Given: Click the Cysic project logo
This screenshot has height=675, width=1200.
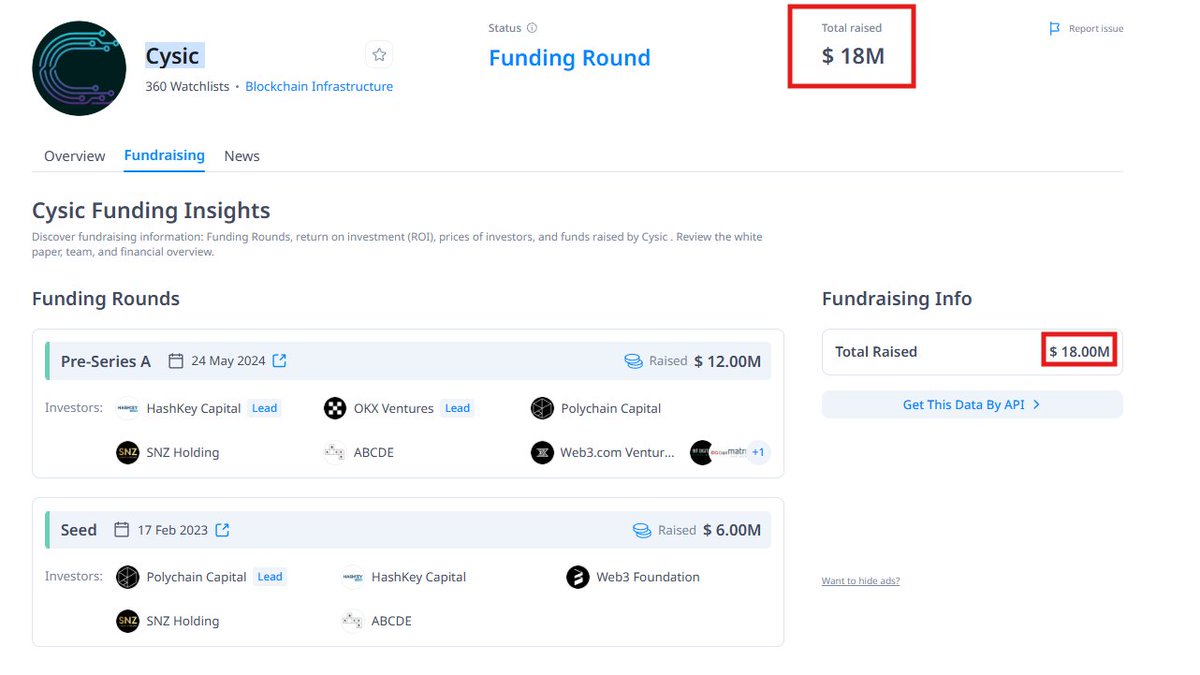Looking at the screenshot, I should [79, 68].
